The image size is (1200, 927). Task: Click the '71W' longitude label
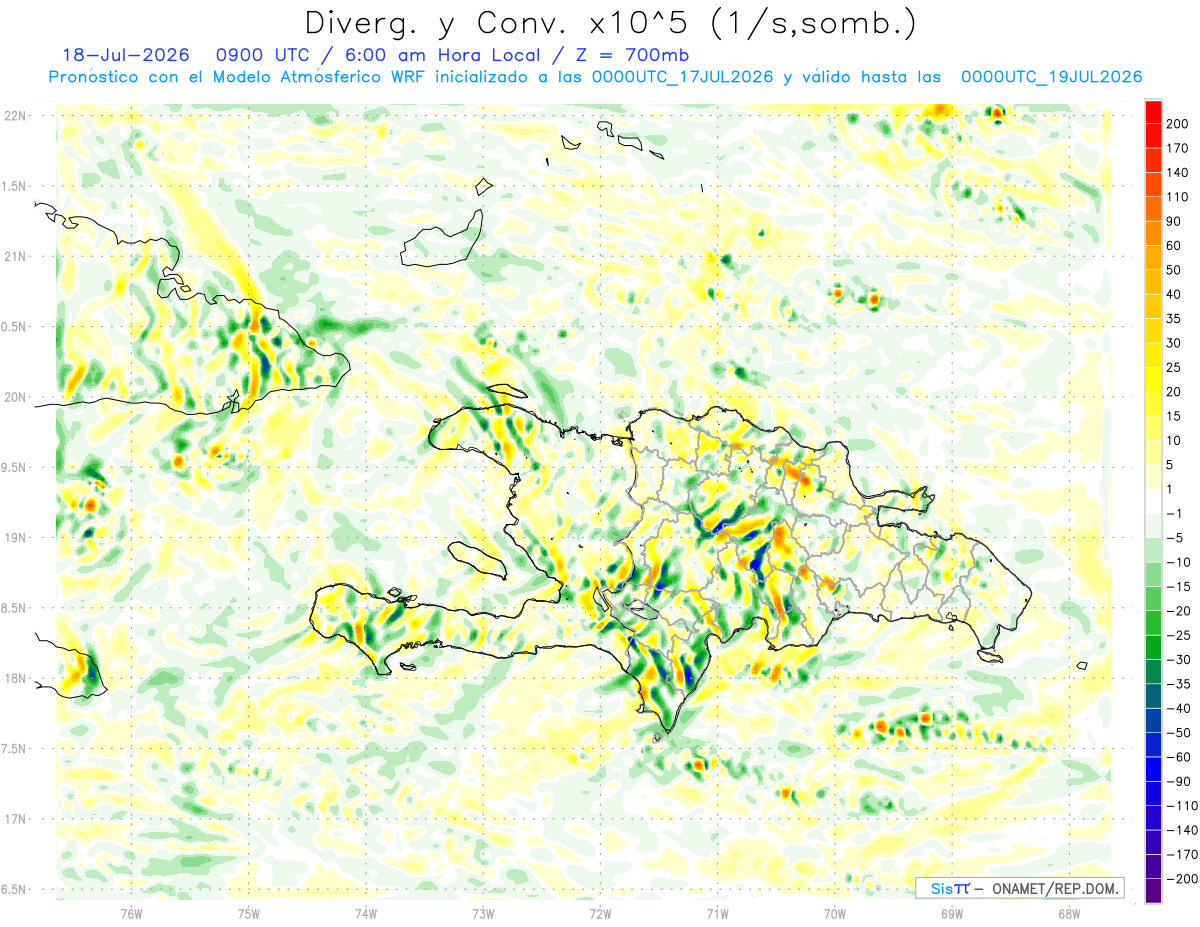pos(717,913)
